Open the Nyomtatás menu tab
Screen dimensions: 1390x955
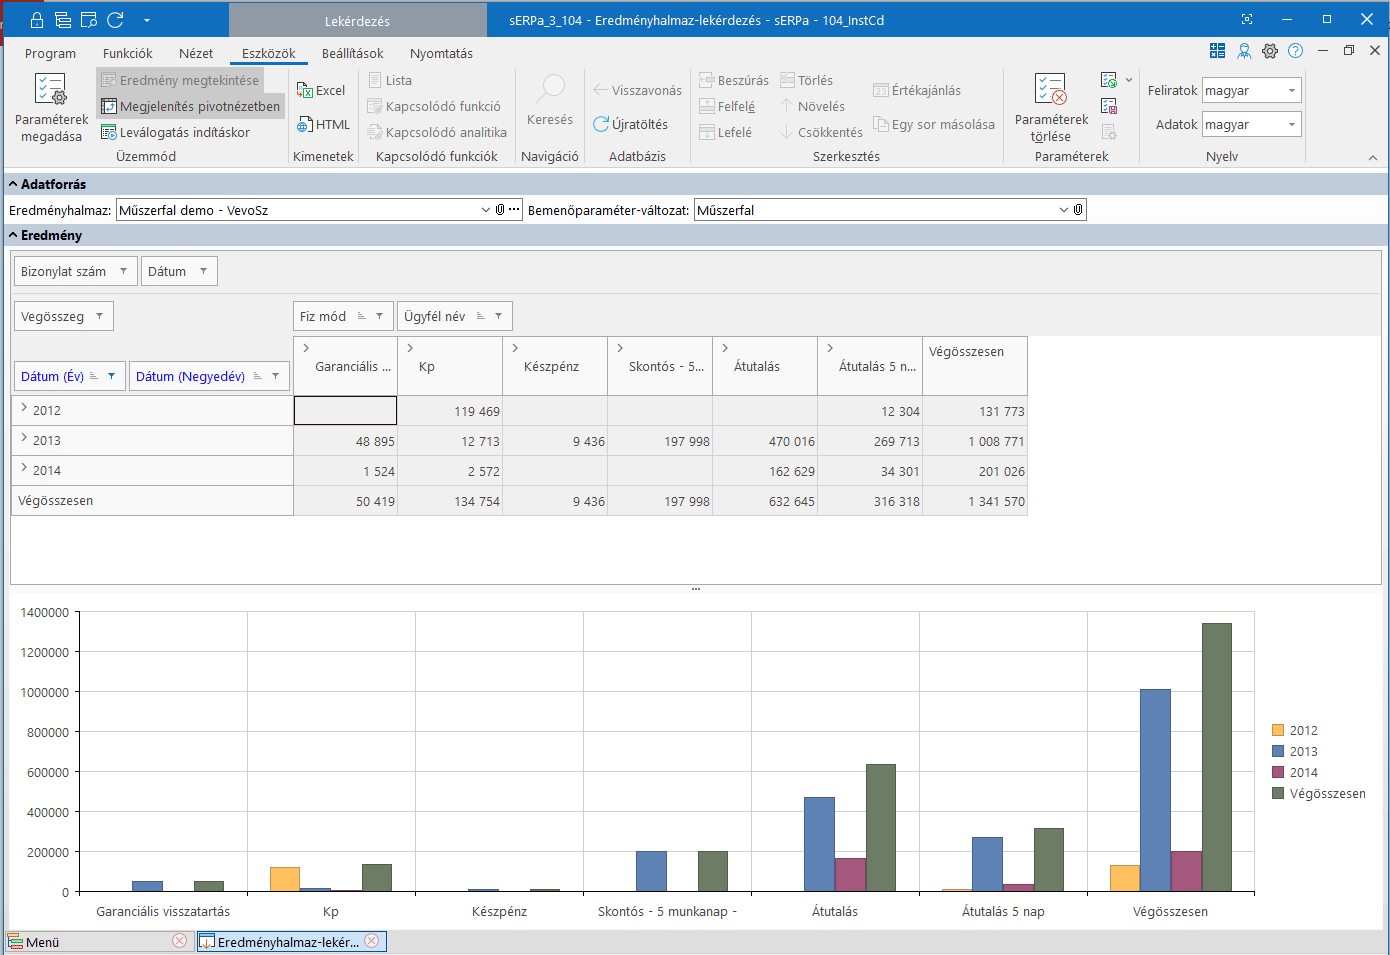click(441, 54)
